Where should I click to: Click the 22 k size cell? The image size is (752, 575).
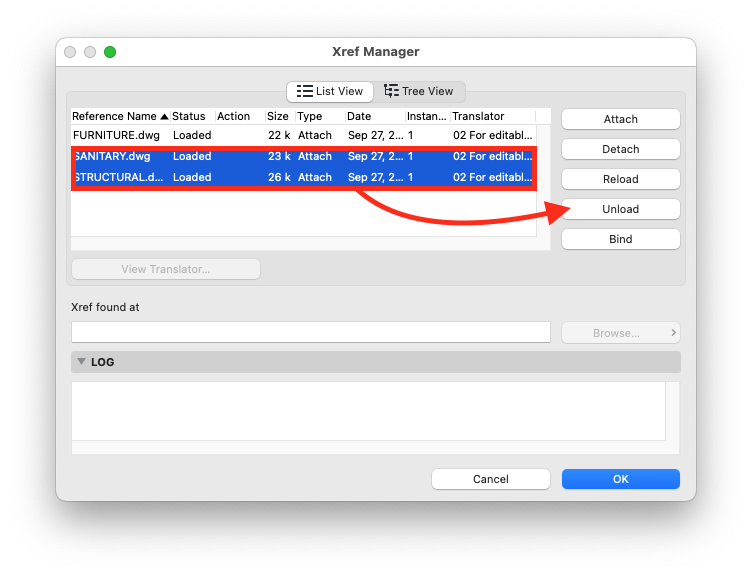click(x=279, y=135)
